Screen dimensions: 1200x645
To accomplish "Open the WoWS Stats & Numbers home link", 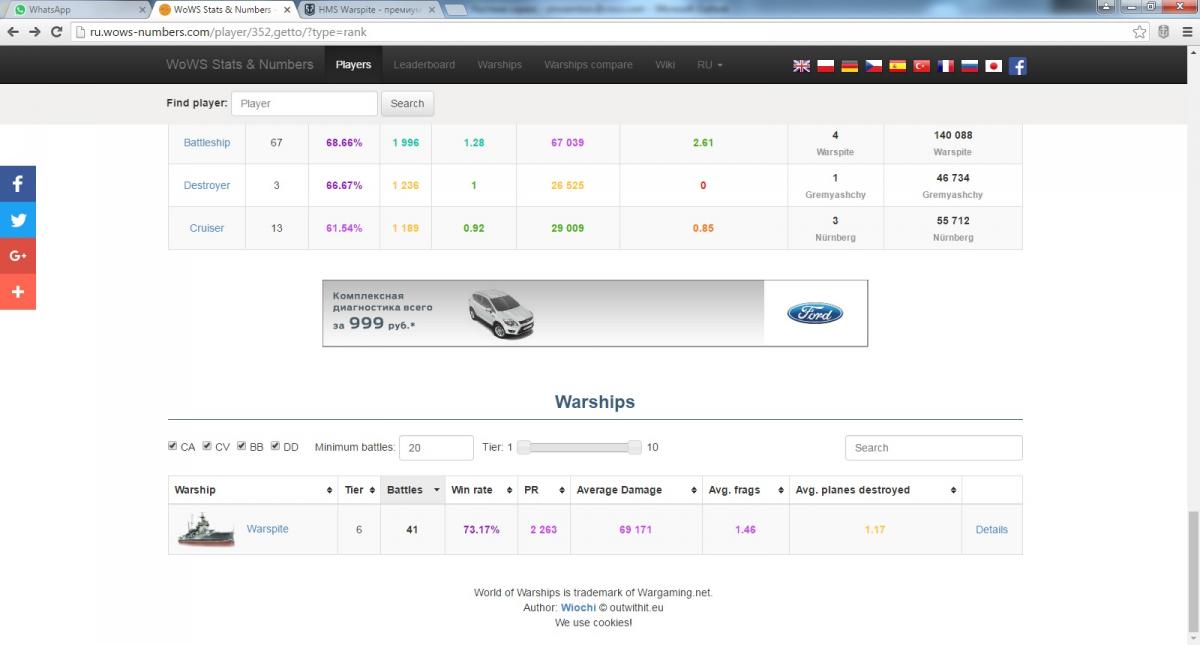I will click(240, 64).
